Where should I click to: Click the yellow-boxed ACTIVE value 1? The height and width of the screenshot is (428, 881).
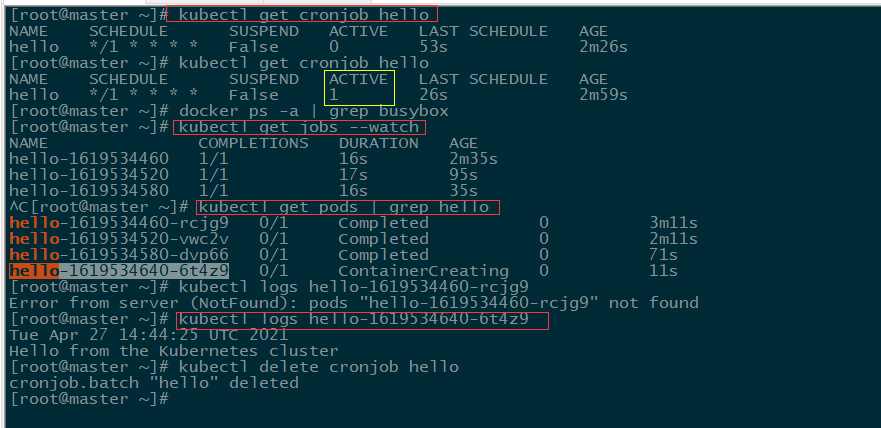click(334, 94)
